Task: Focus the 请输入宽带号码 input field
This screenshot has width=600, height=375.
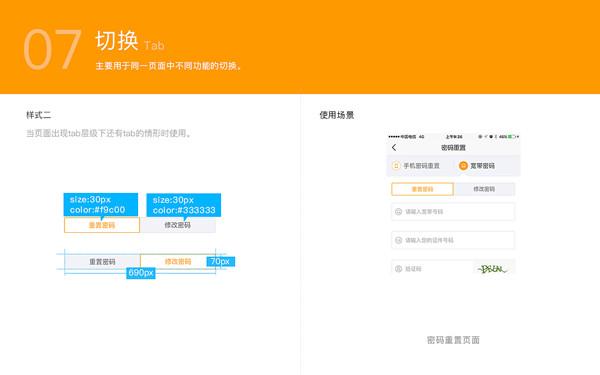Action: [x=453, y=212]
